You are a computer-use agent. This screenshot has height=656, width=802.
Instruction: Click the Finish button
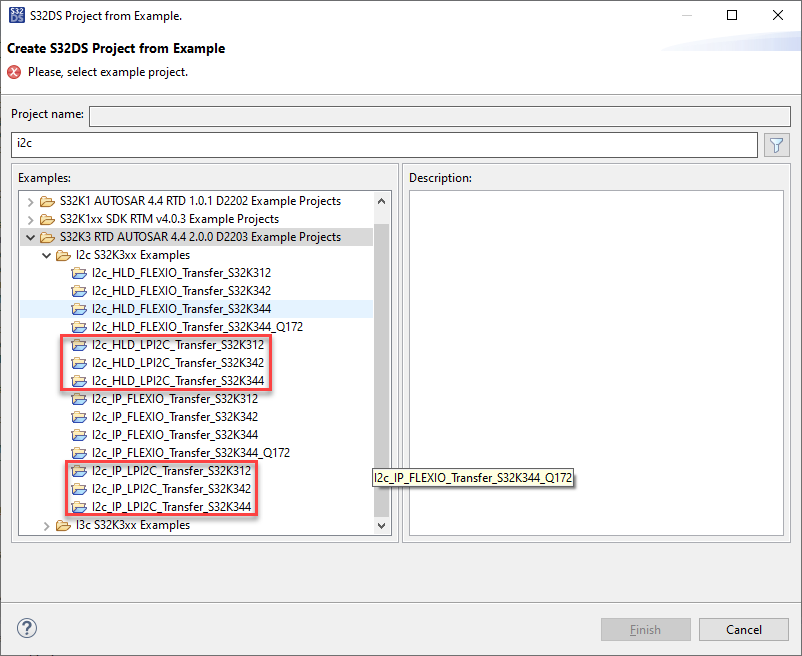(x=645, y=629)
